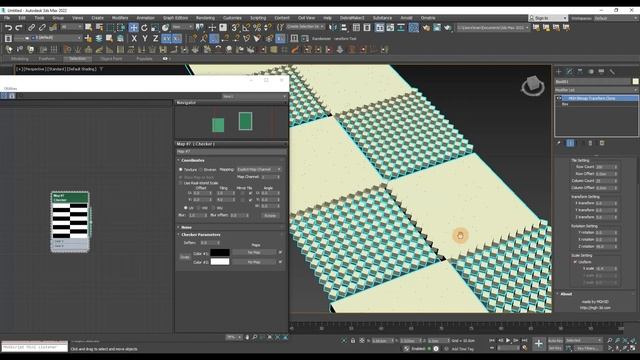Image resolution: width=640 pixels, height=360 pixels.
Task: Click the Swap colors button
Action: point(185,257)
